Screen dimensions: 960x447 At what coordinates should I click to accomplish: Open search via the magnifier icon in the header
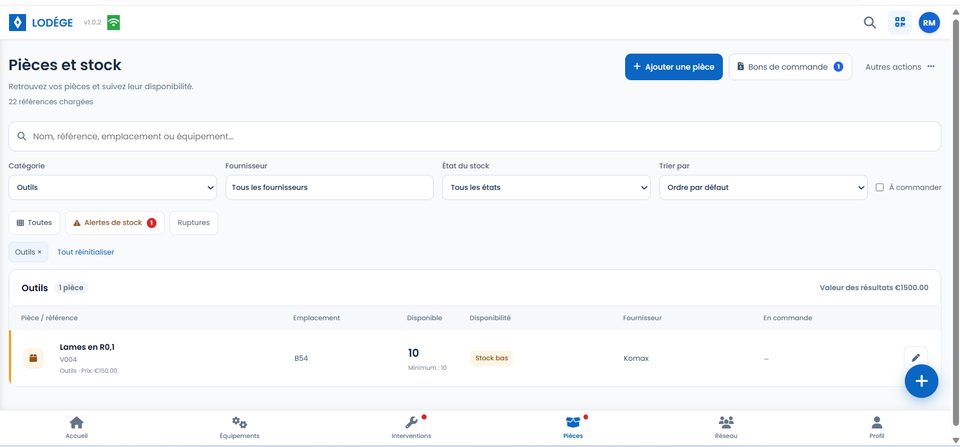(x=869, y=23)
